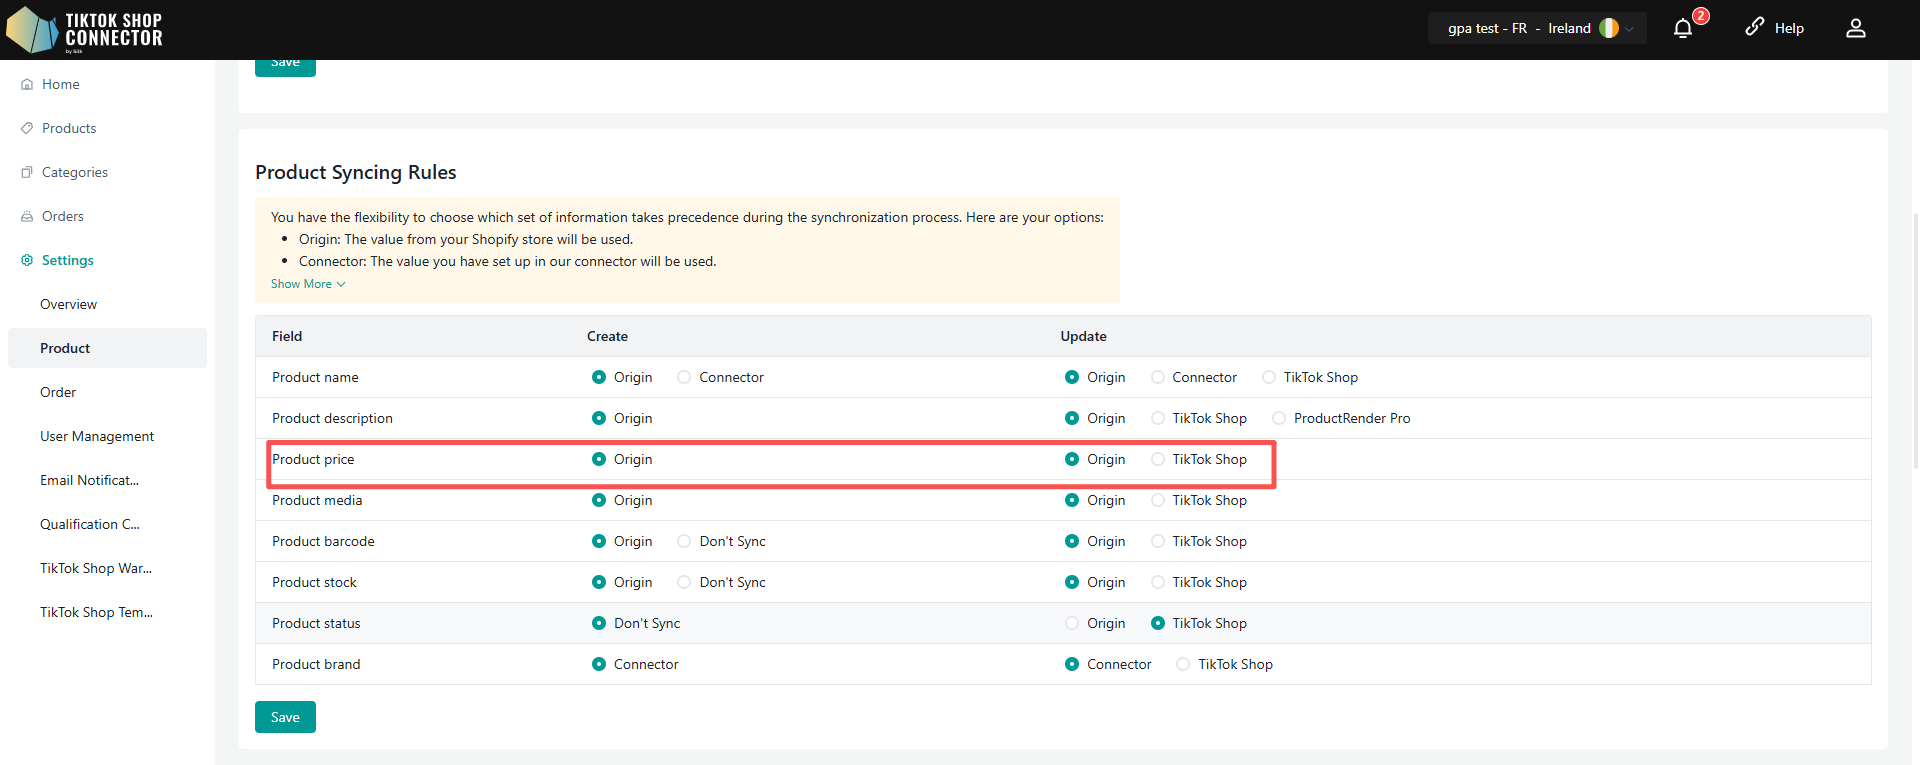Set Product description Create to Origin
The height and width of the screenshot is (765, 1920).
tap(599, 418)
